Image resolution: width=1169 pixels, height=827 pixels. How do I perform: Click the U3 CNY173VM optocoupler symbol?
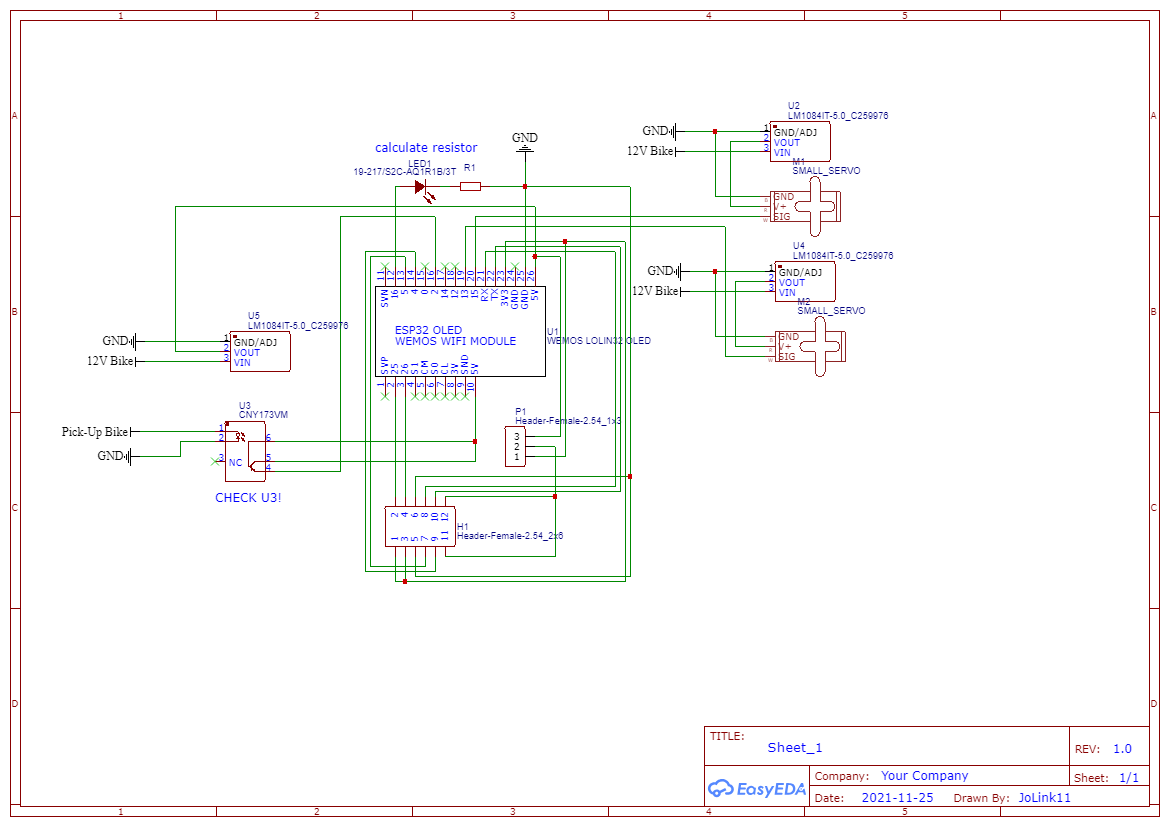tap(245, 451)
